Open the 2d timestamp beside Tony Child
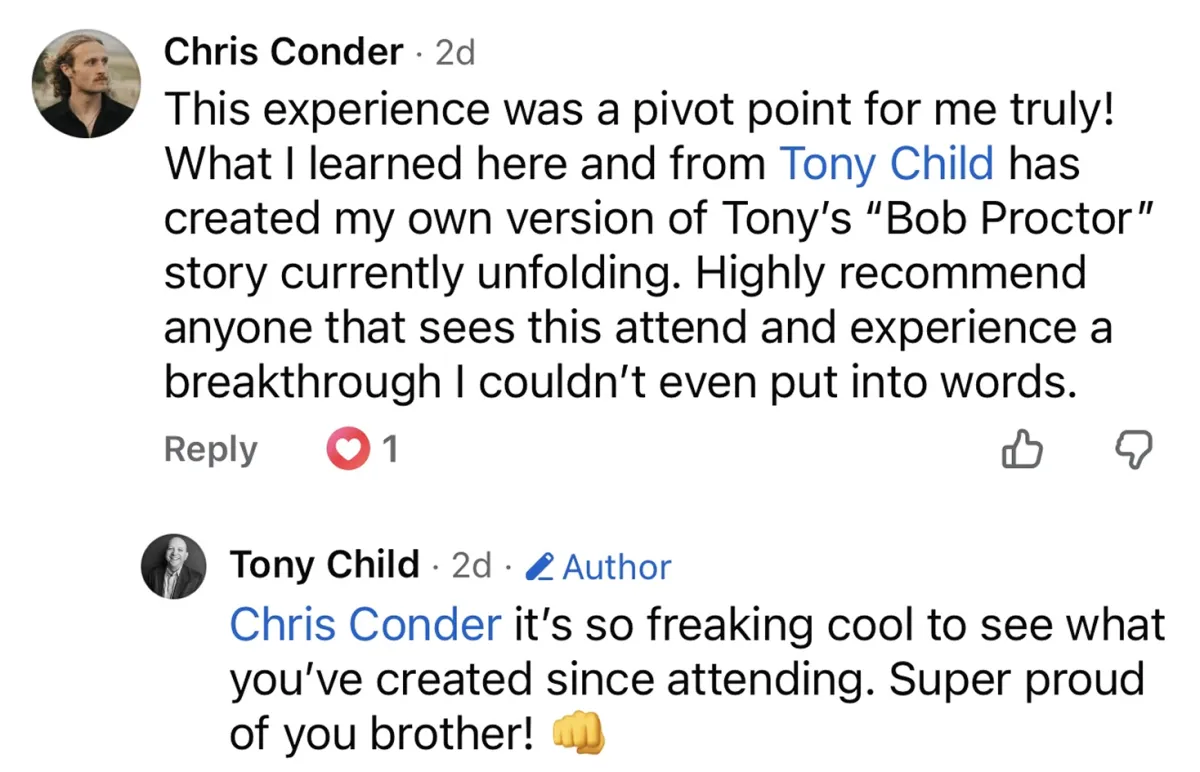The height and width of the screenshot is (772, 1200). (x=472, y=566)
